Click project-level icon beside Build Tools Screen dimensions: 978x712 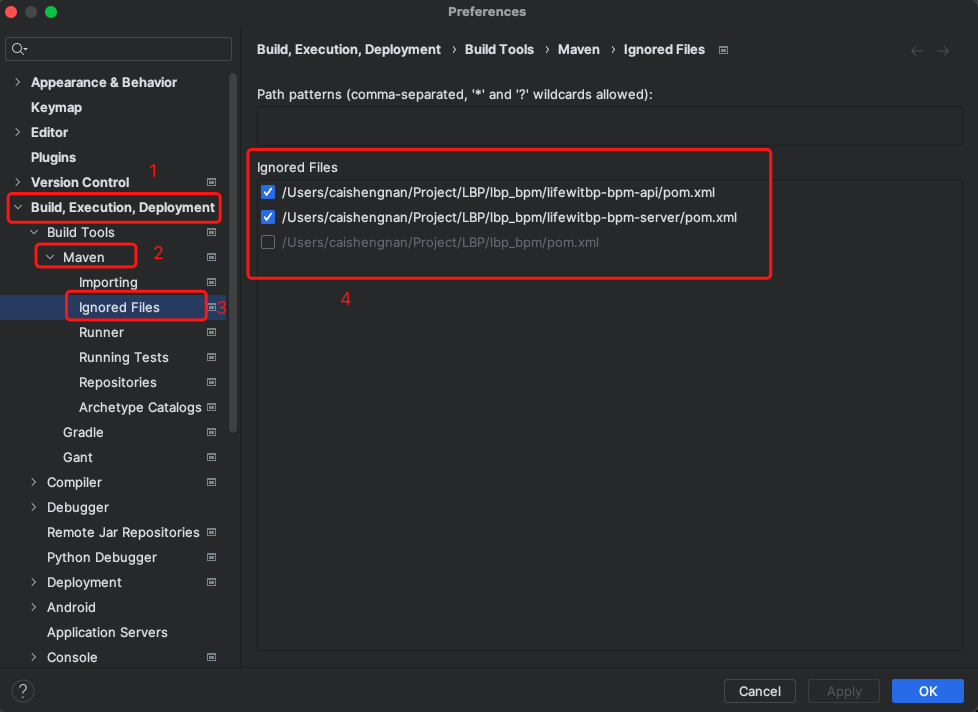pos(211,232)
